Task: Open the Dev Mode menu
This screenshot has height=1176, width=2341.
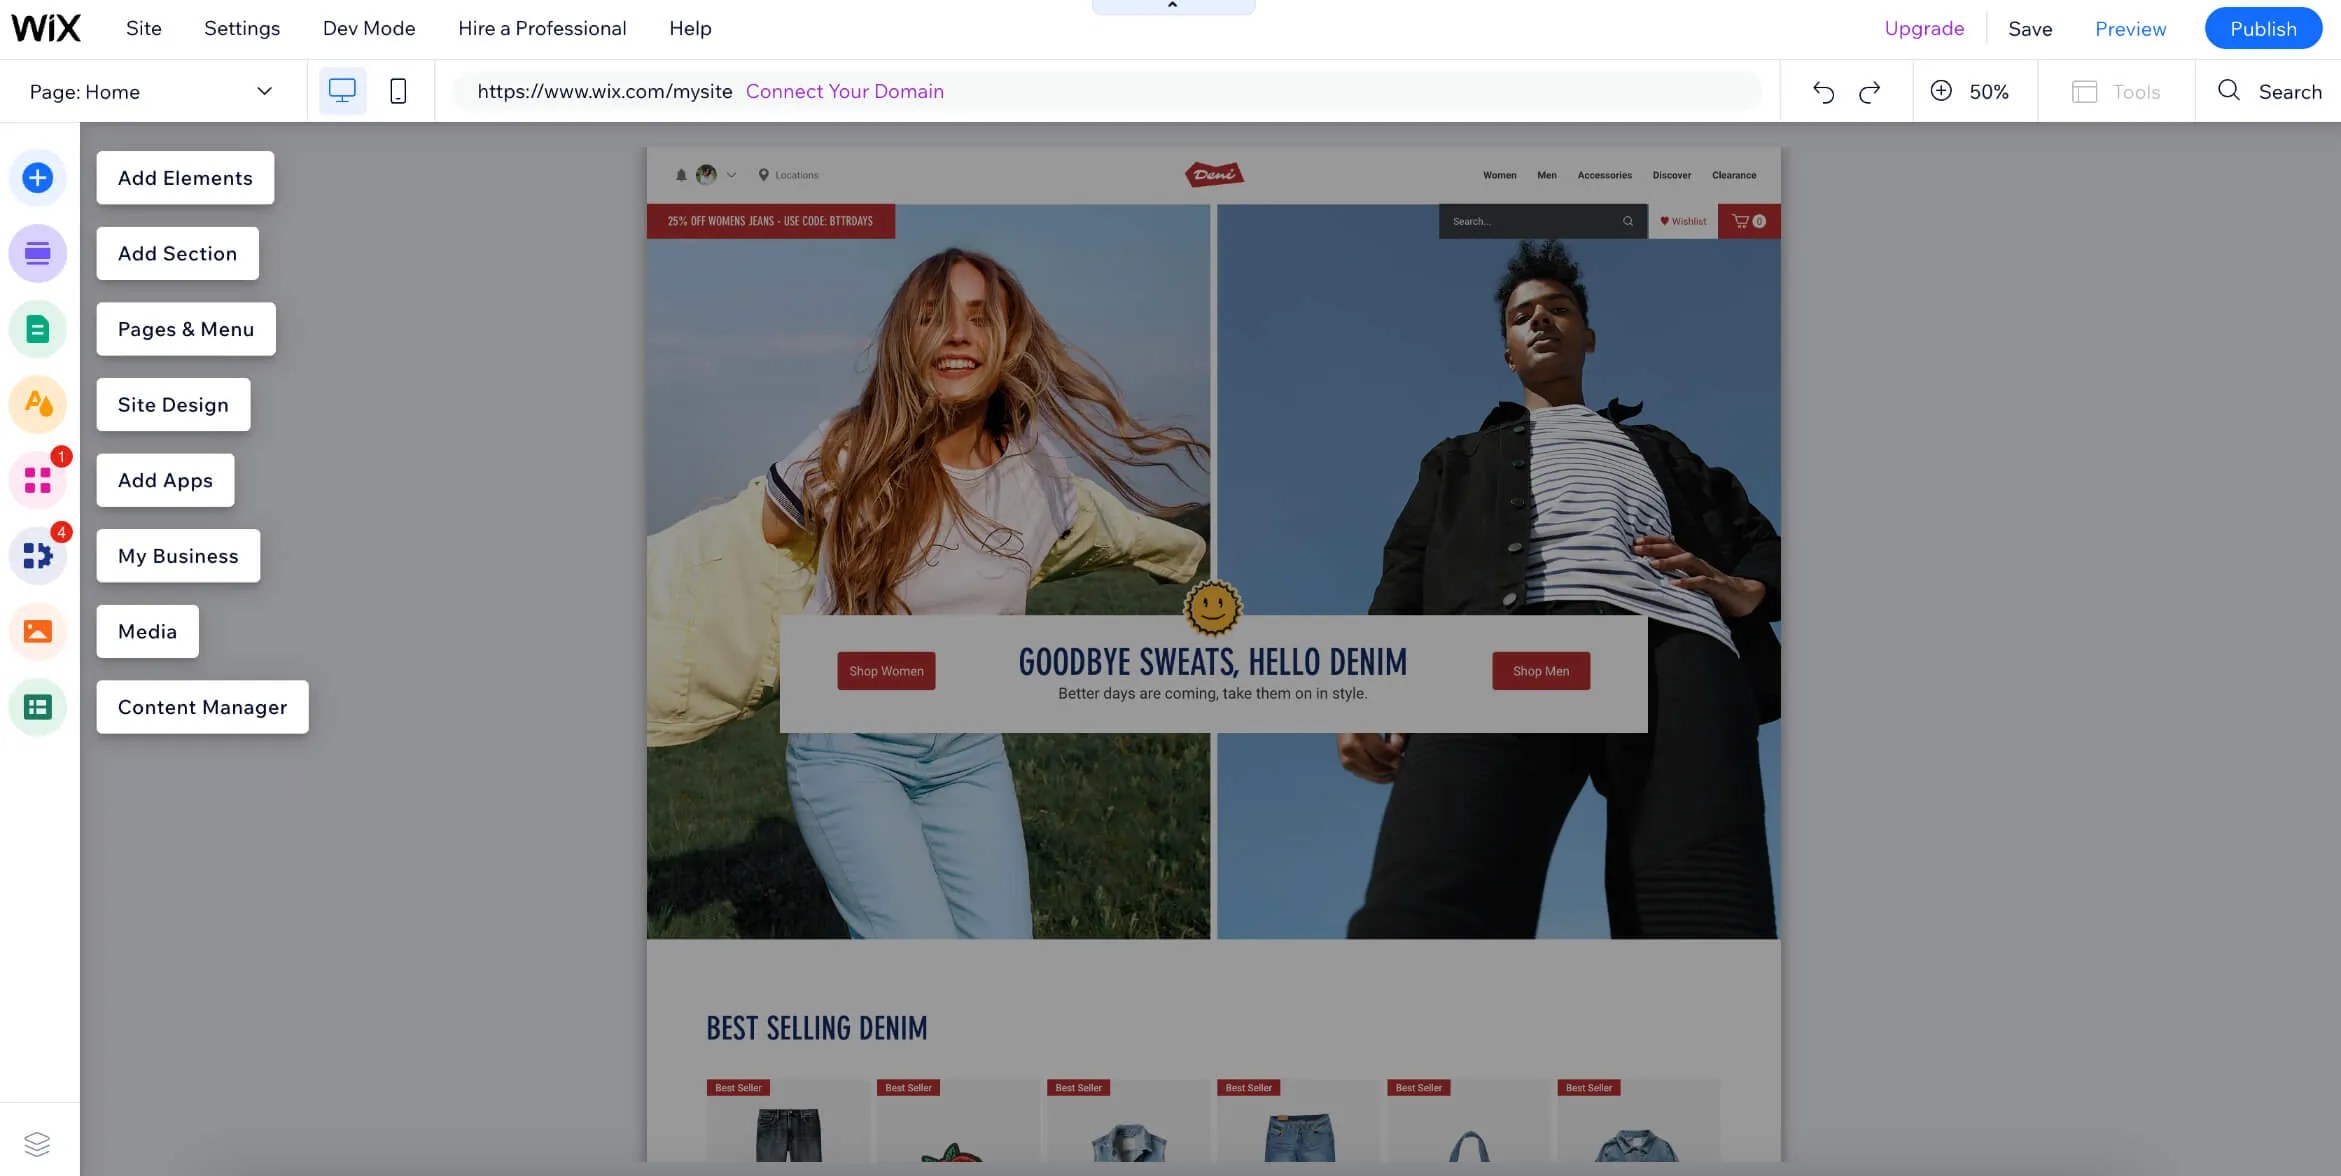Action: pyautogui.click(x=368, y=28)
